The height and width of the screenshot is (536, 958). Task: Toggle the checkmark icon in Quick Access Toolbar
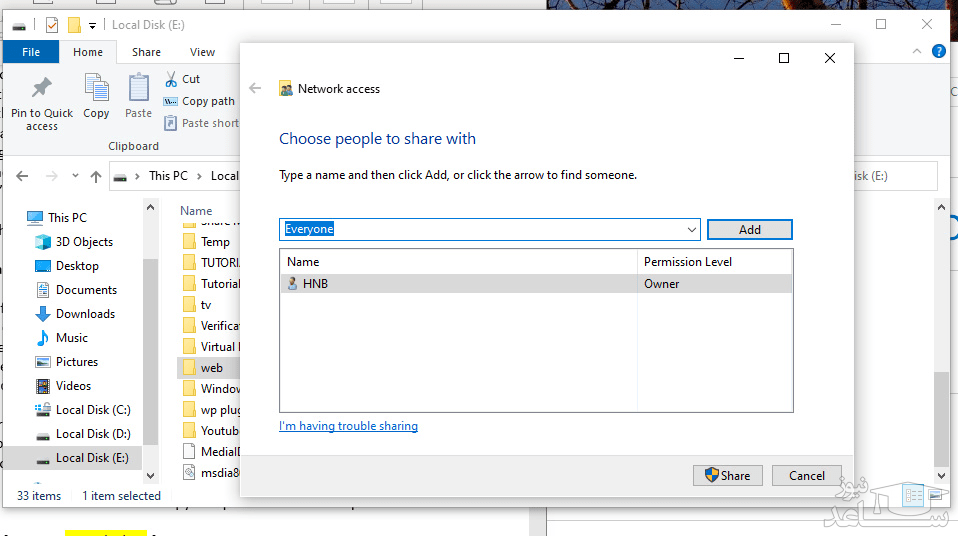coord(52,24)
